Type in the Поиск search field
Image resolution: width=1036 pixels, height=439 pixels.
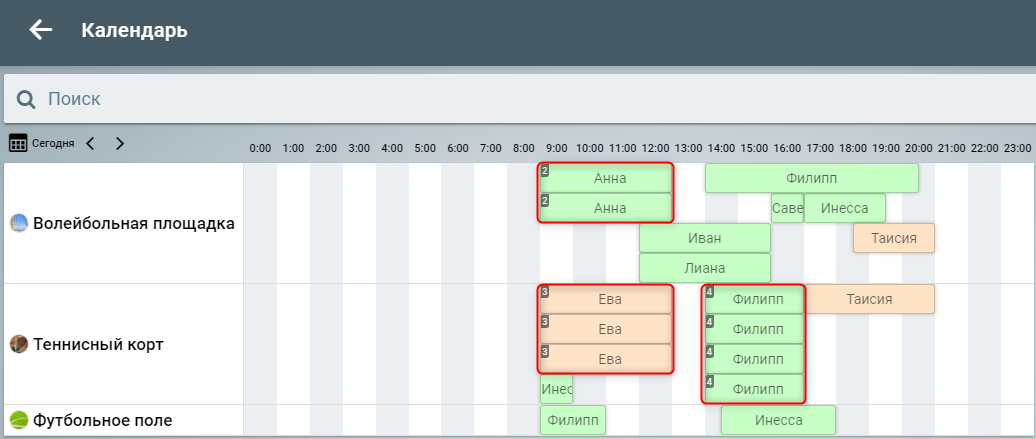(x=500, y=99)
